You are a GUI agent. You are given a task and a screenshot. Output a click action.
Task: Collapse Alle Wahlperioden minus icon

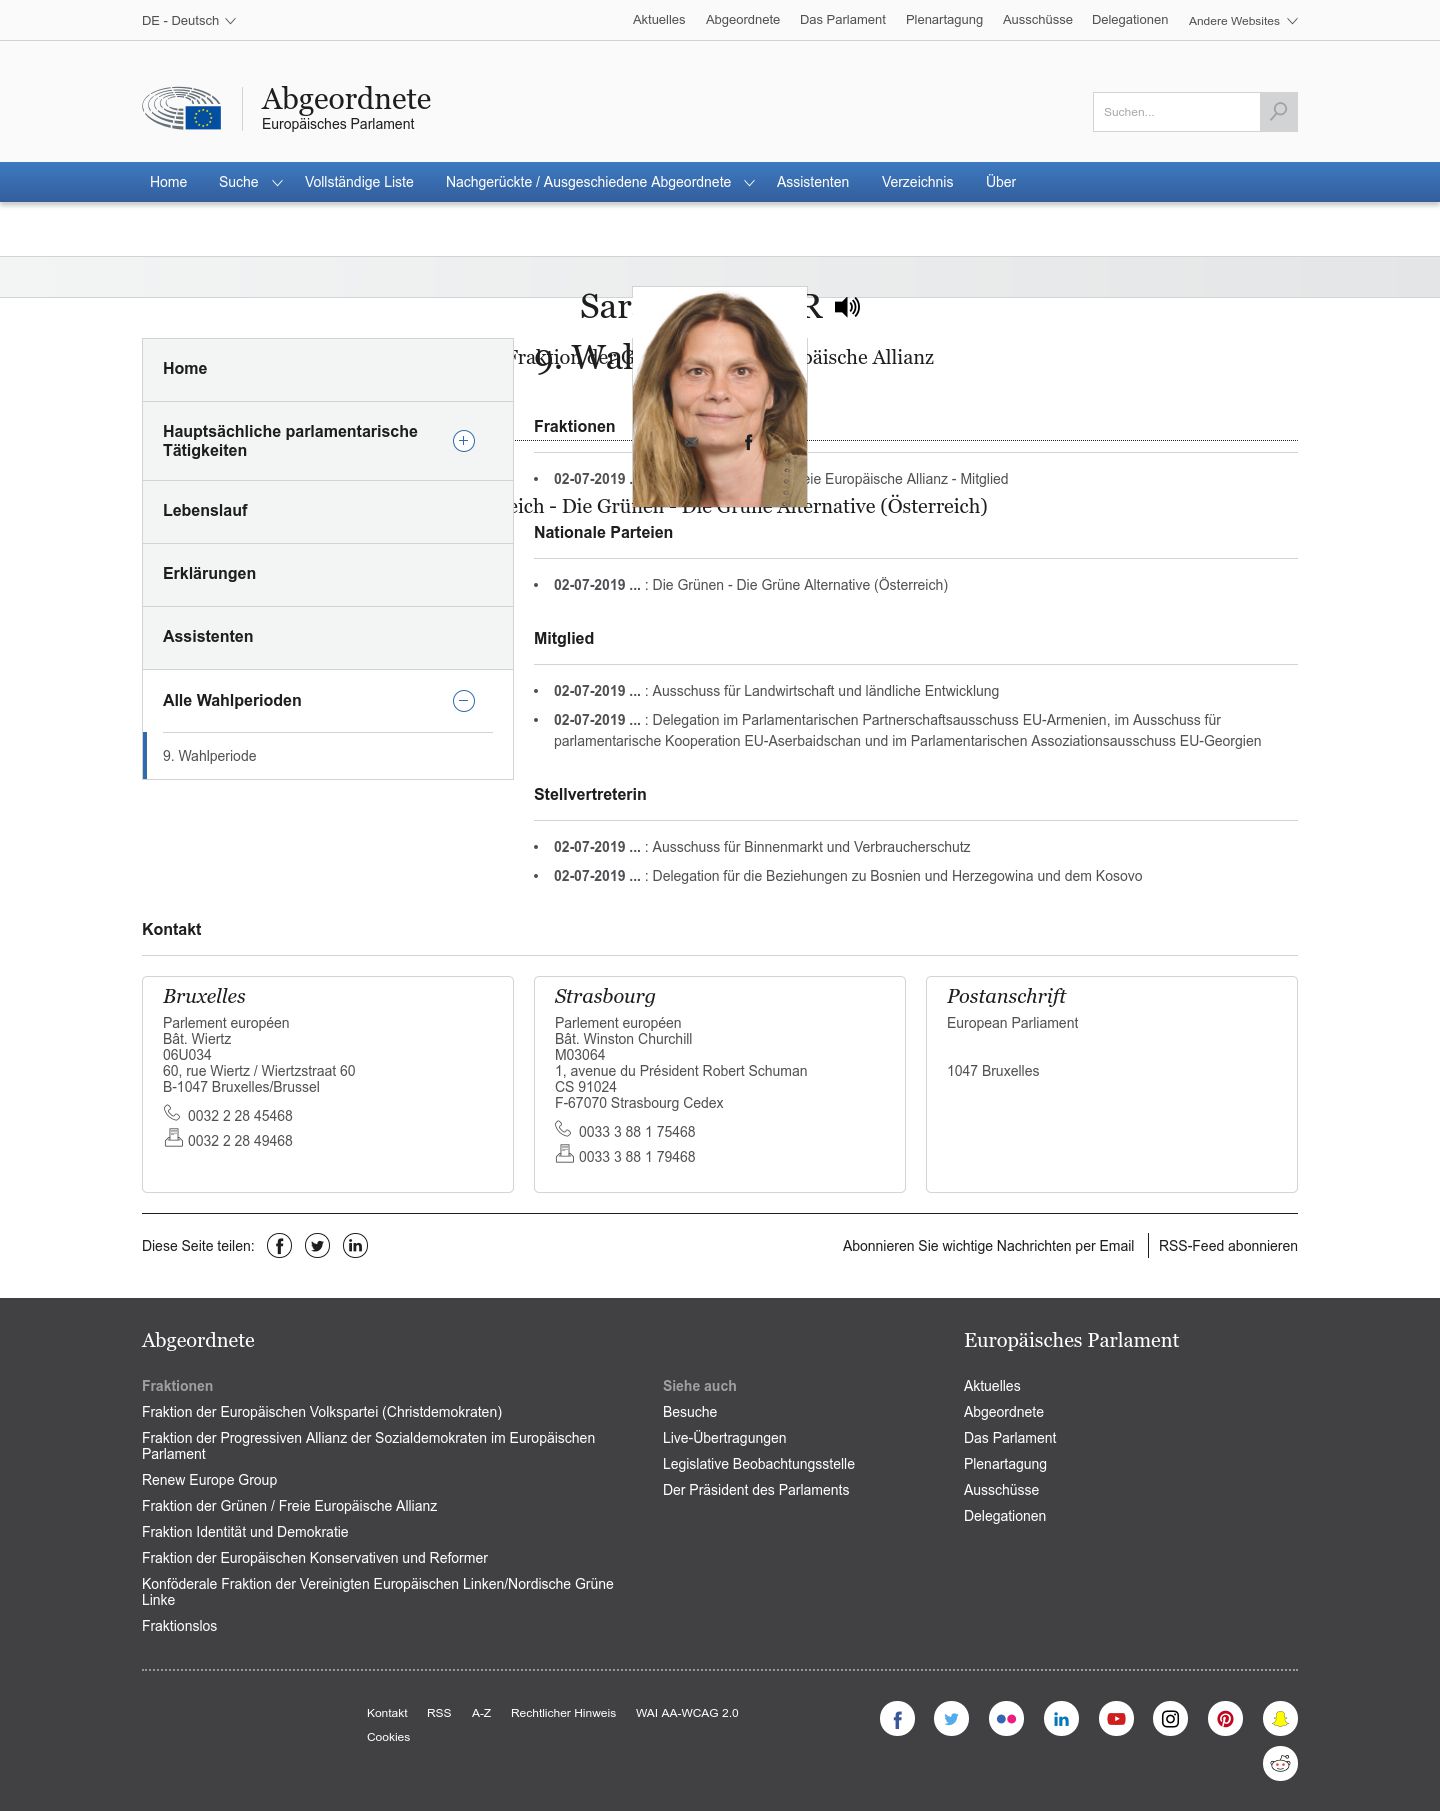[x=464, y=701]
